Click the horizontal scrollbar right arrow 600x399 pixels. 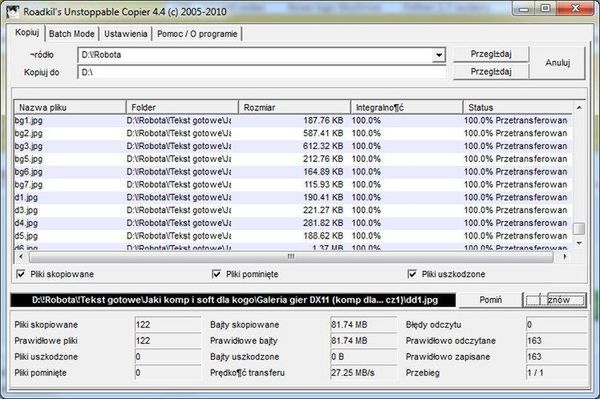(x=565, y=256)
